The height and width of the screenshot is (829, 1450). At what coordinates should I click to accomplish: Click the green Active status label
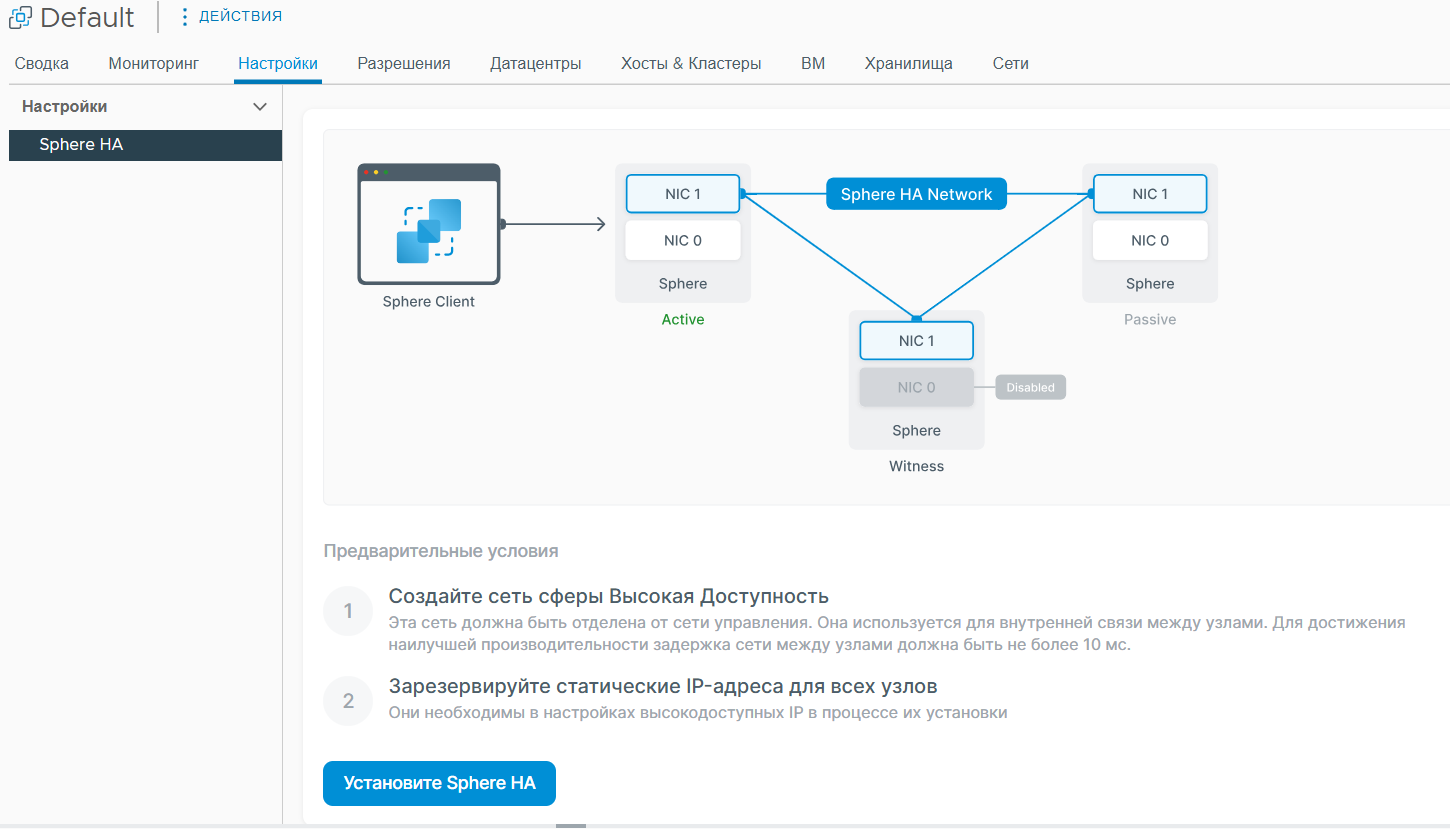click(x=683, y=320)
